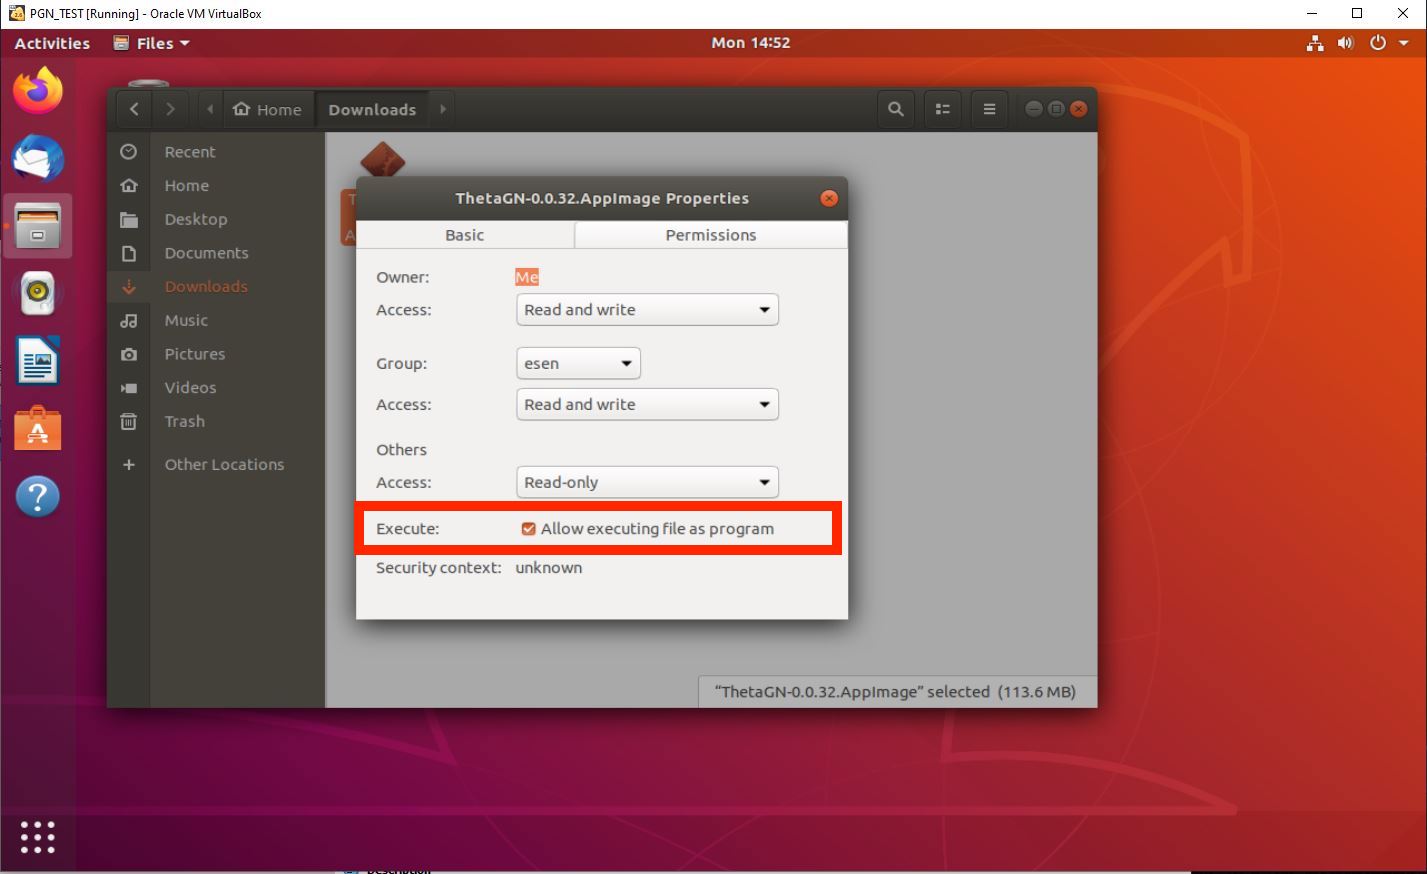Go forward in Files window
Screen dimensions: 1427x874
pyautogui.click(x=170, y=109)
